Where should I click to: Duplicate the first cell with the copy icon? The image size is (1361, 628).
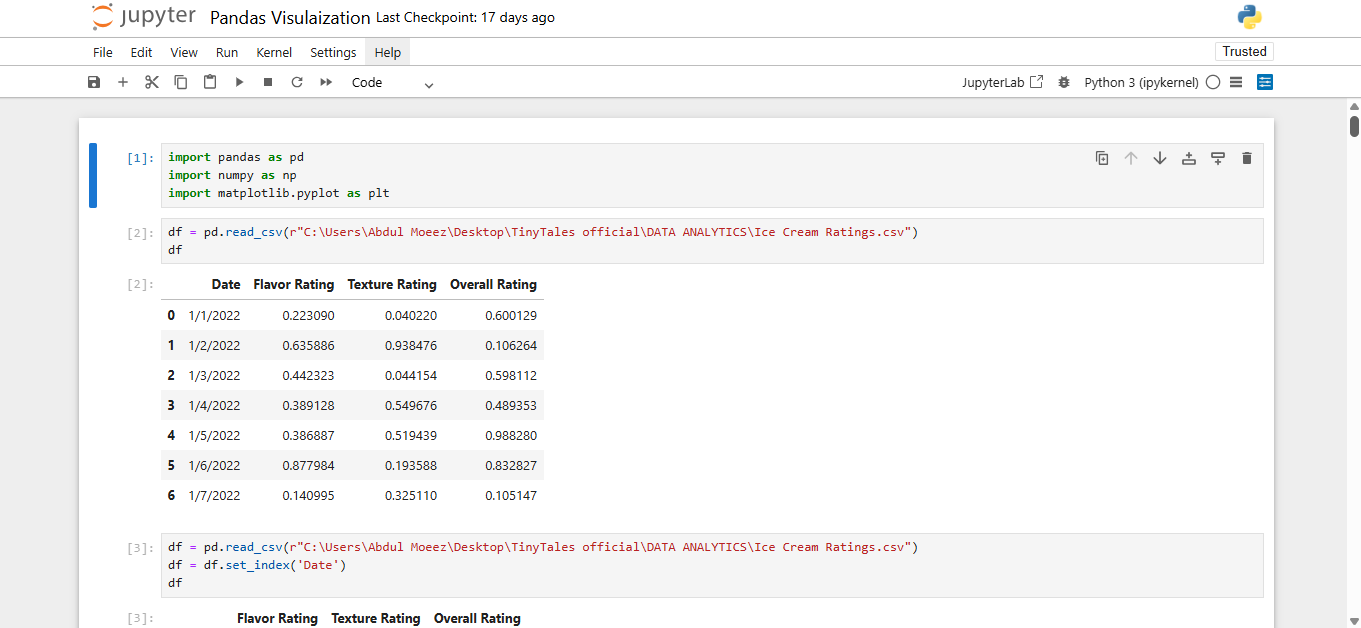1102,158
